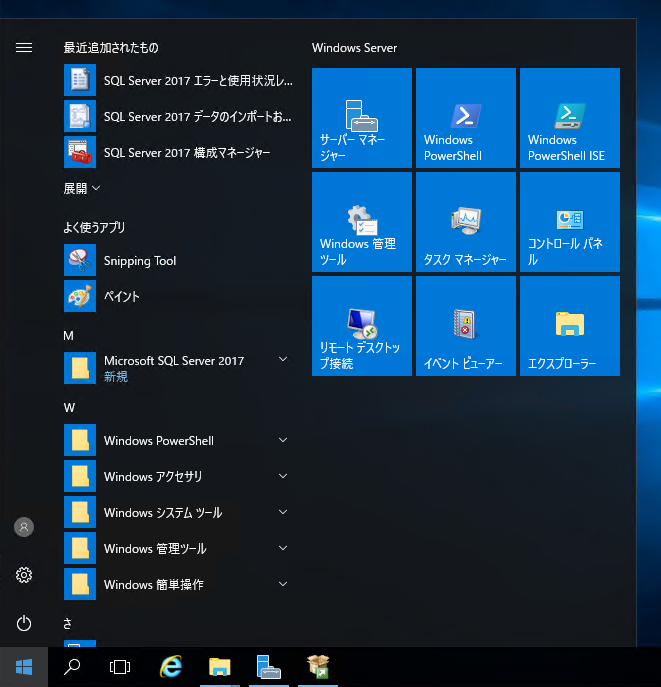Click the Windows 簡単操作 folder icon
The width and height of the screenshot is (661, 687).
pyautogui.click(x=80, y=584)
